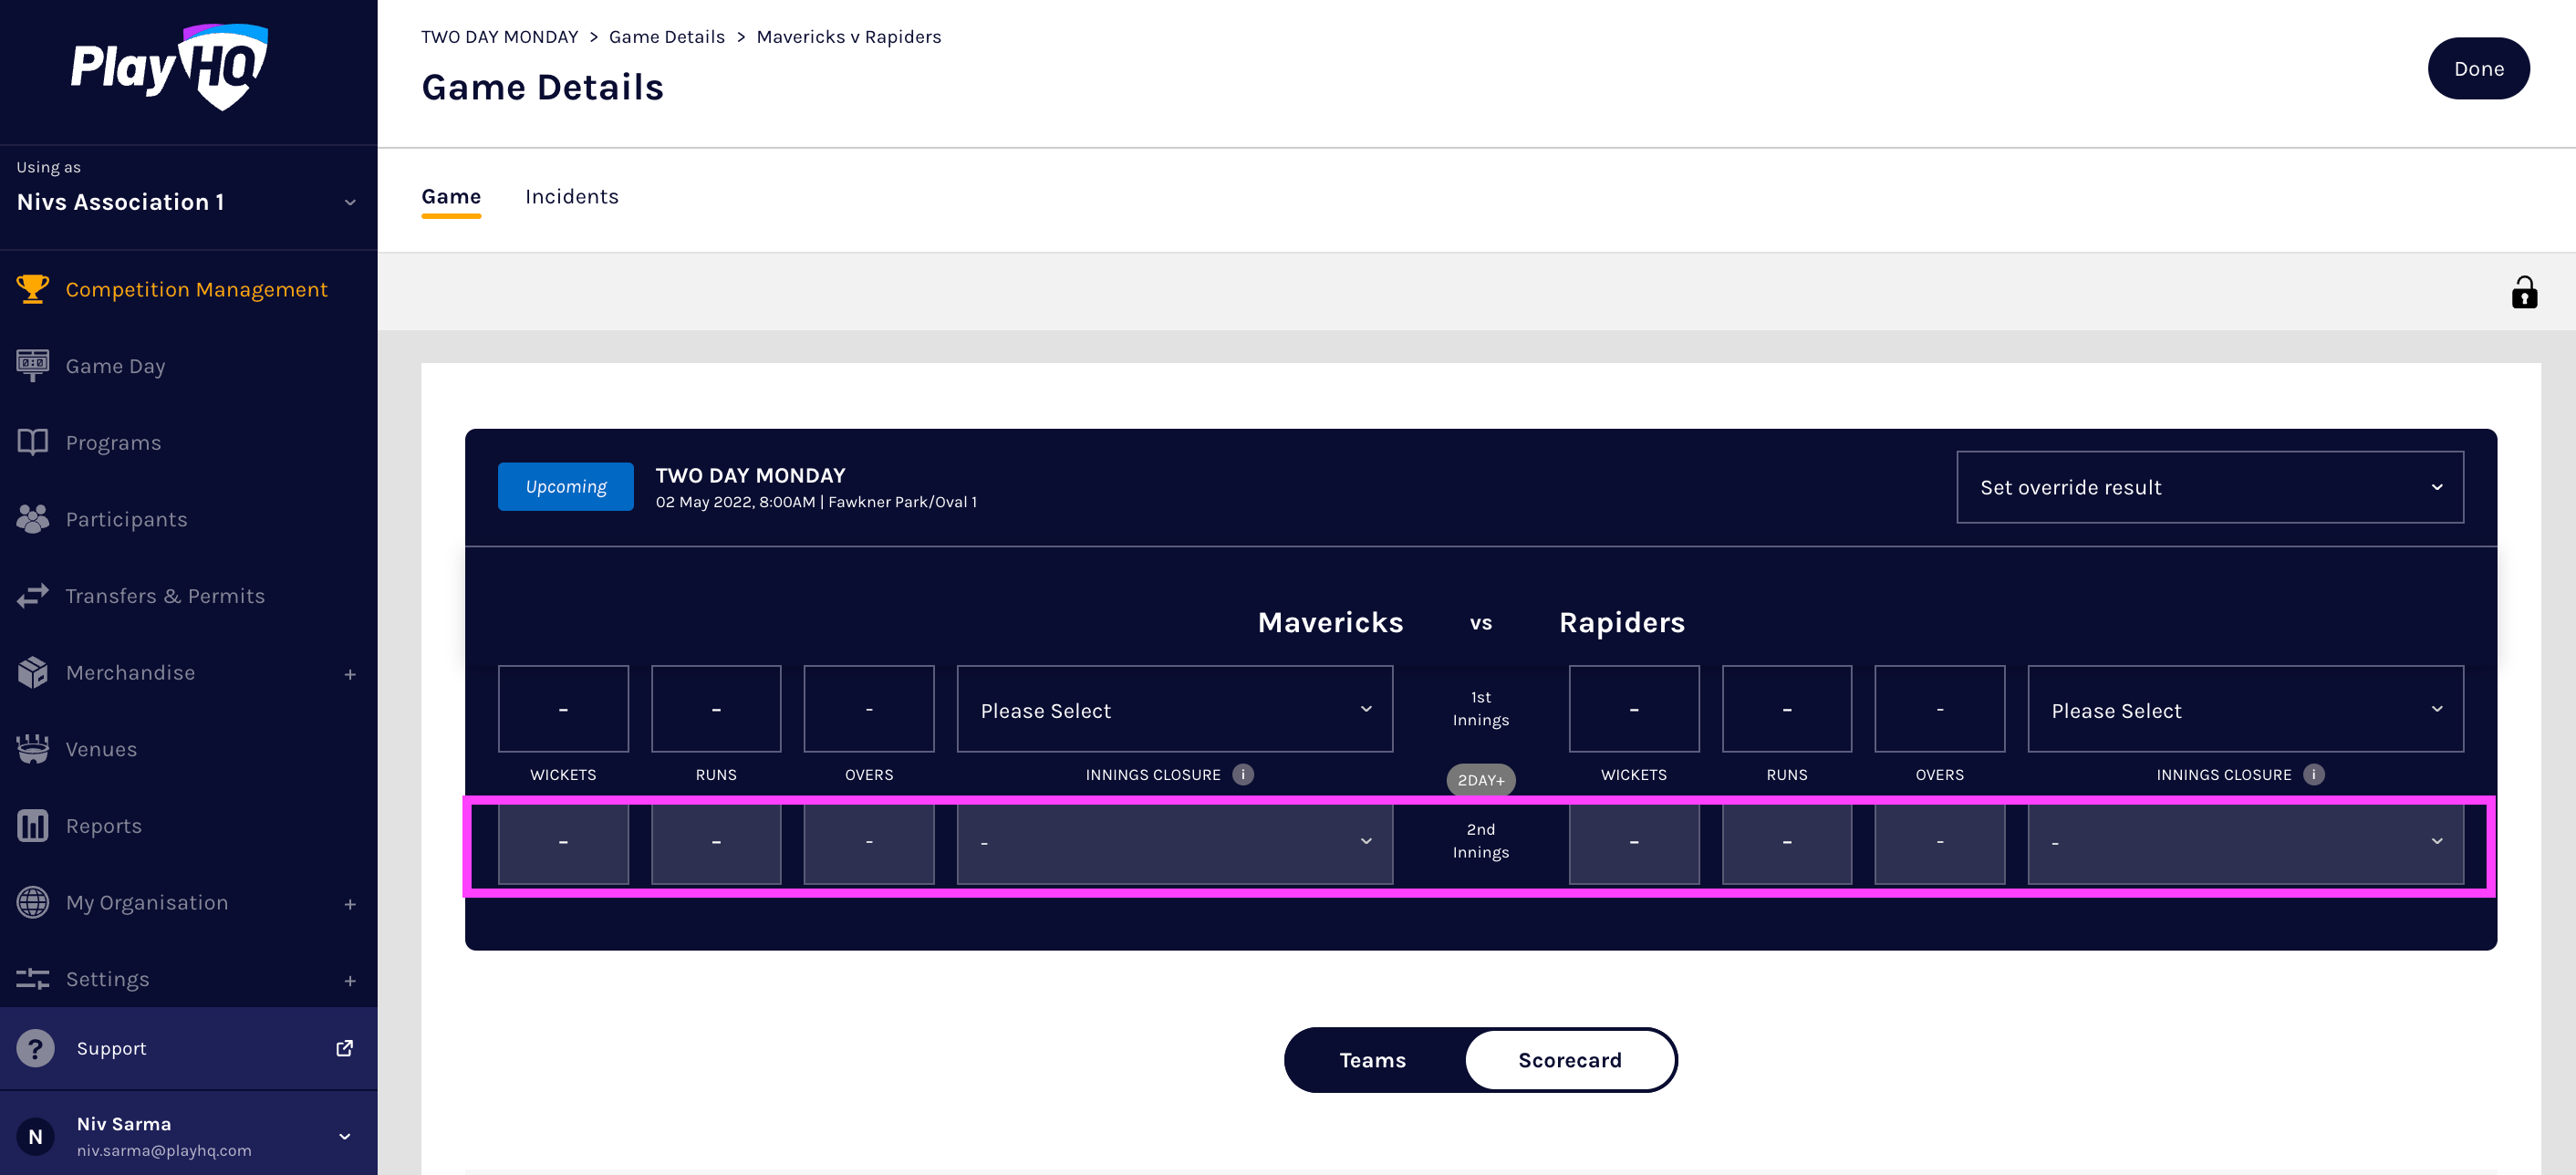Open Game Day scoreboard icon

(32, 365)
